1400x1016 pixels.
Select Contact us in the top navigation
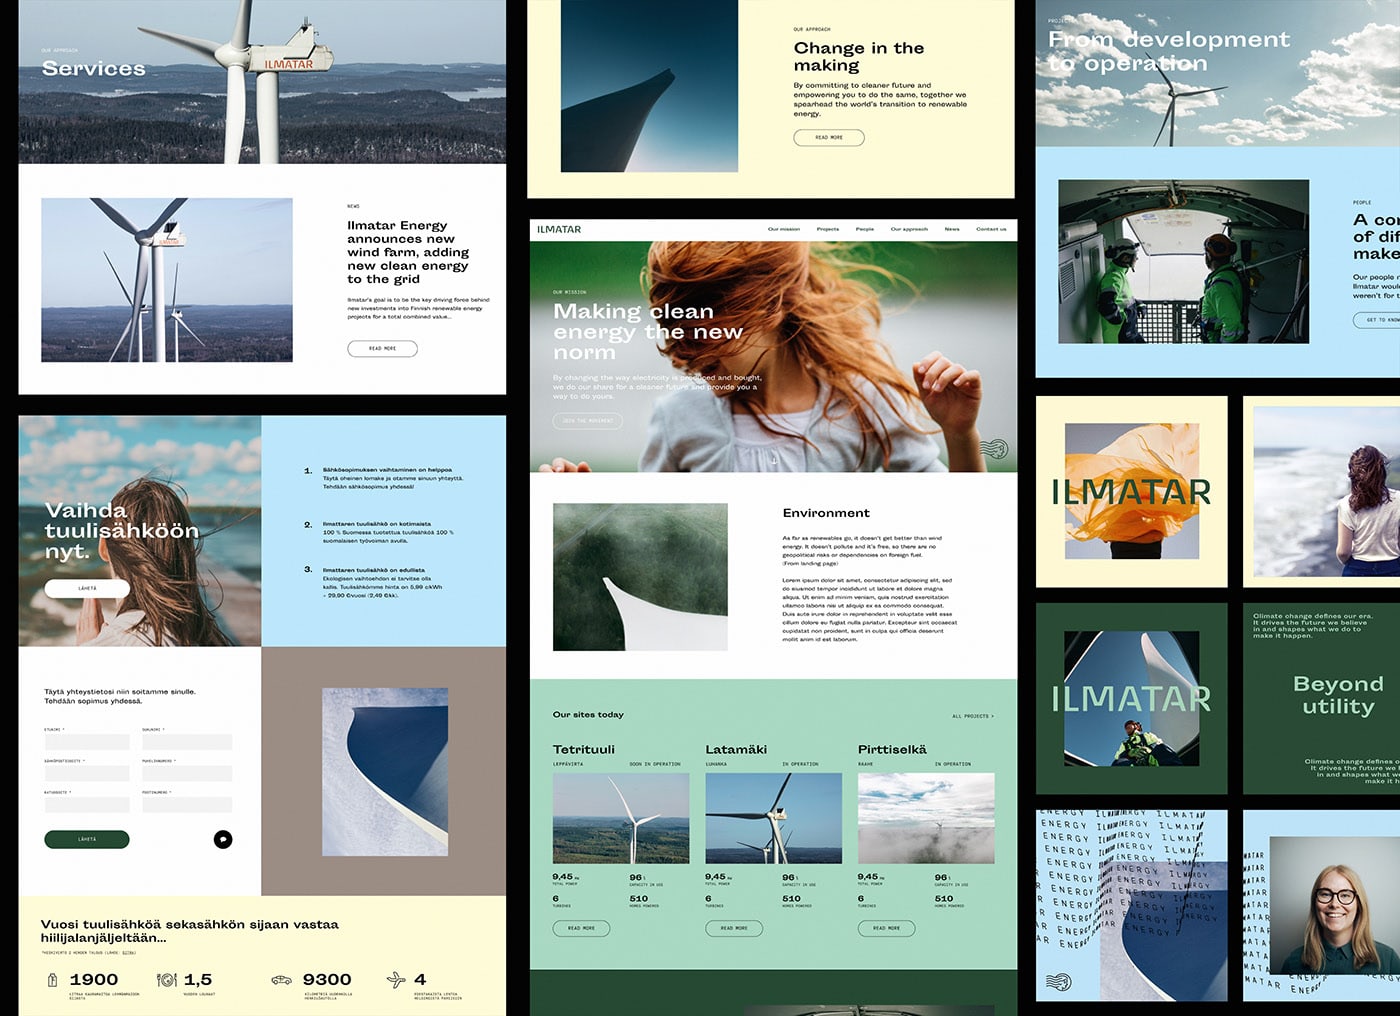pos(991,229)
